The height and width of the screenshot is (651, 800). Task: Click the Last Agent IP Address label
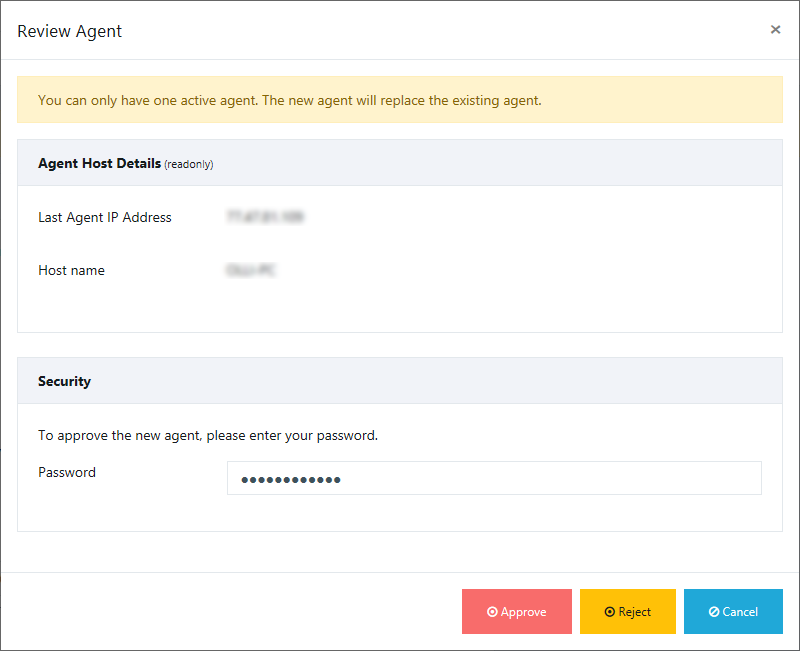click(x=105, y=217)
